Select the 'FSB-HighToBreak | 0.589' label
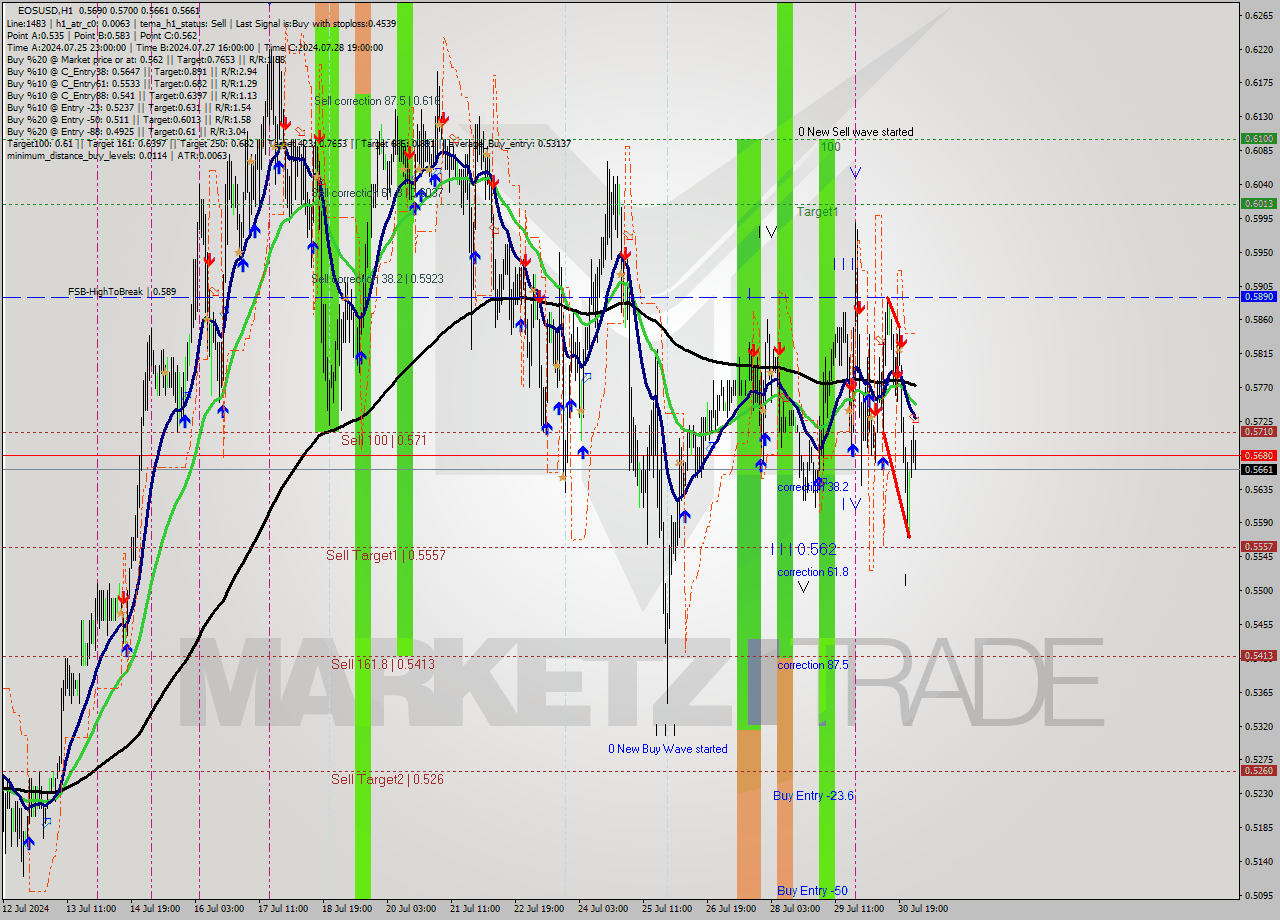The height and width of the screenshot is (920, 1280). click(x=122, y=292)
